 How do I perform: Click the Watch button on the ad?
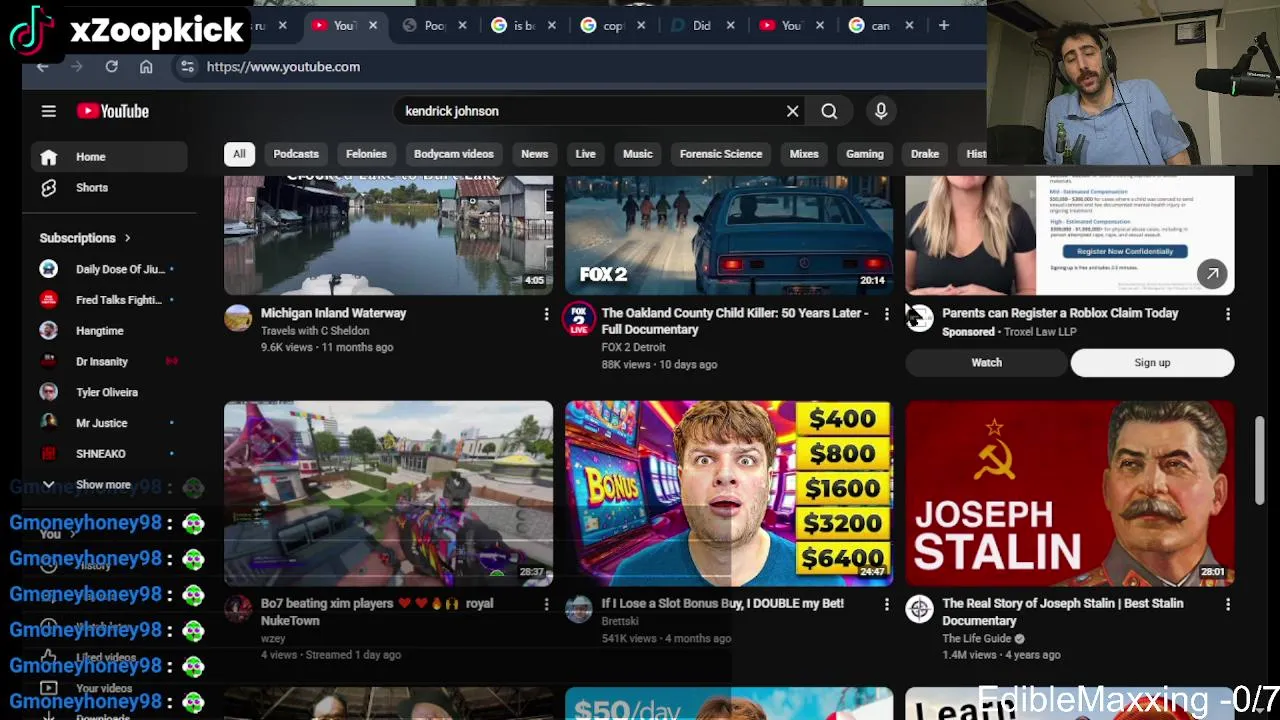tap(986, 363)
